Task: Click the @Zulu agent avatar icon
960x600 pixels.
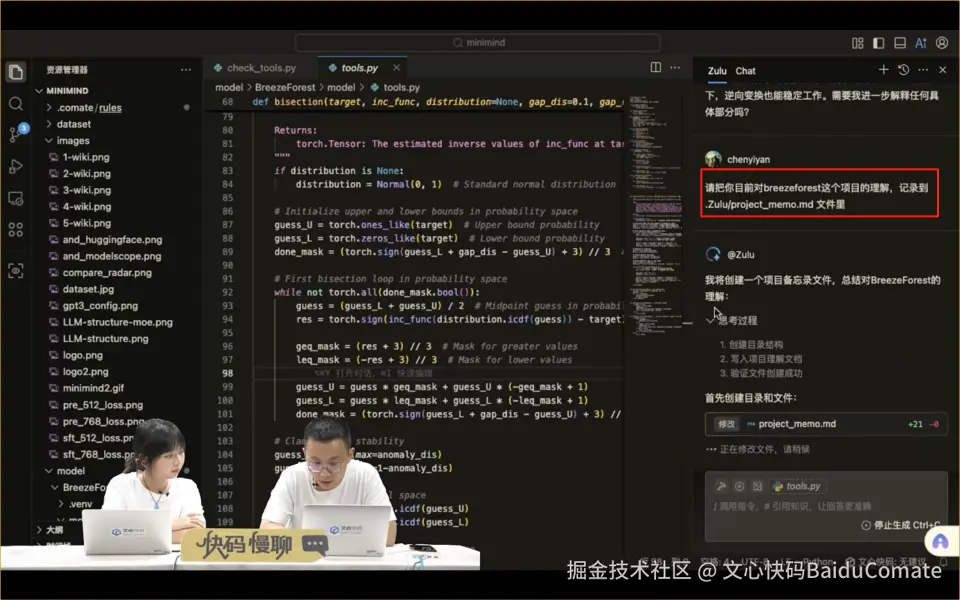Action: click(713, 254)
